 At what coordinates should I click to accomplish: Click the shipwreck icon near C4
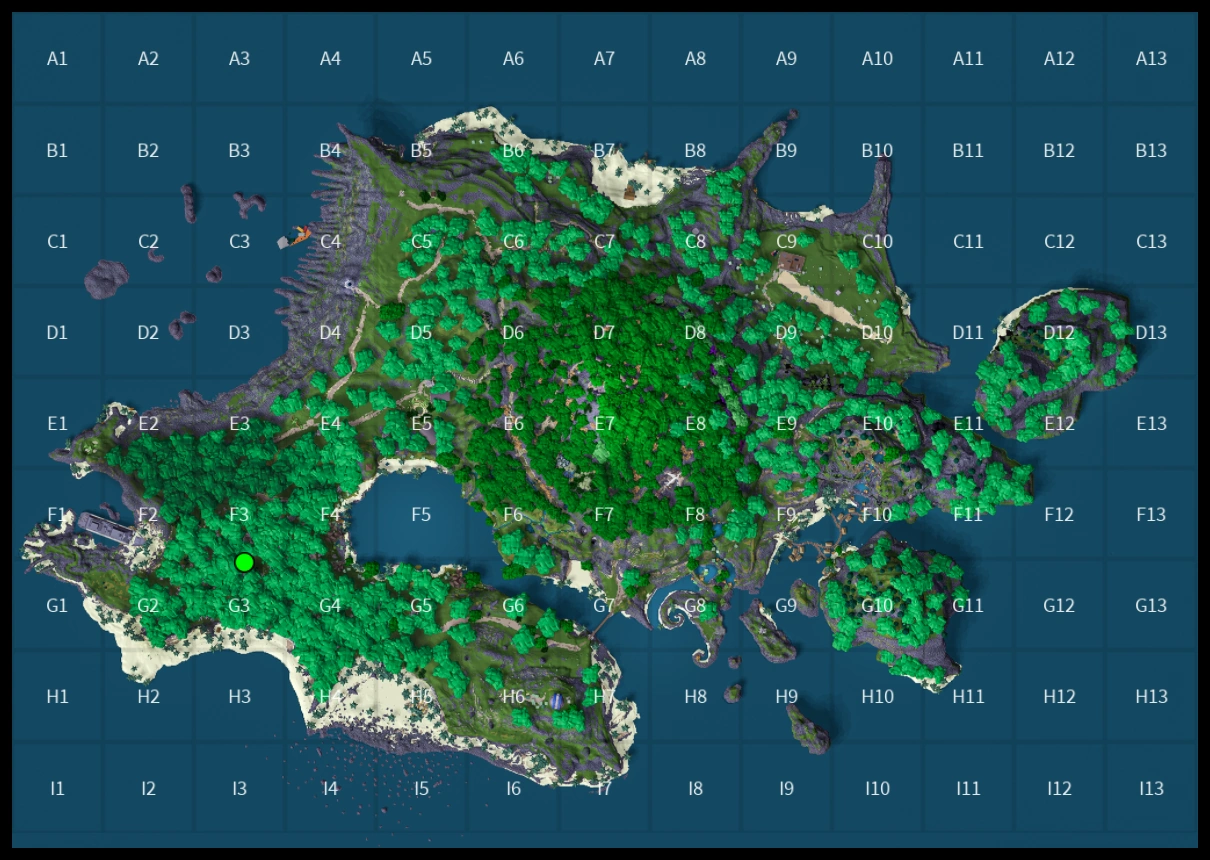point(295,238)
